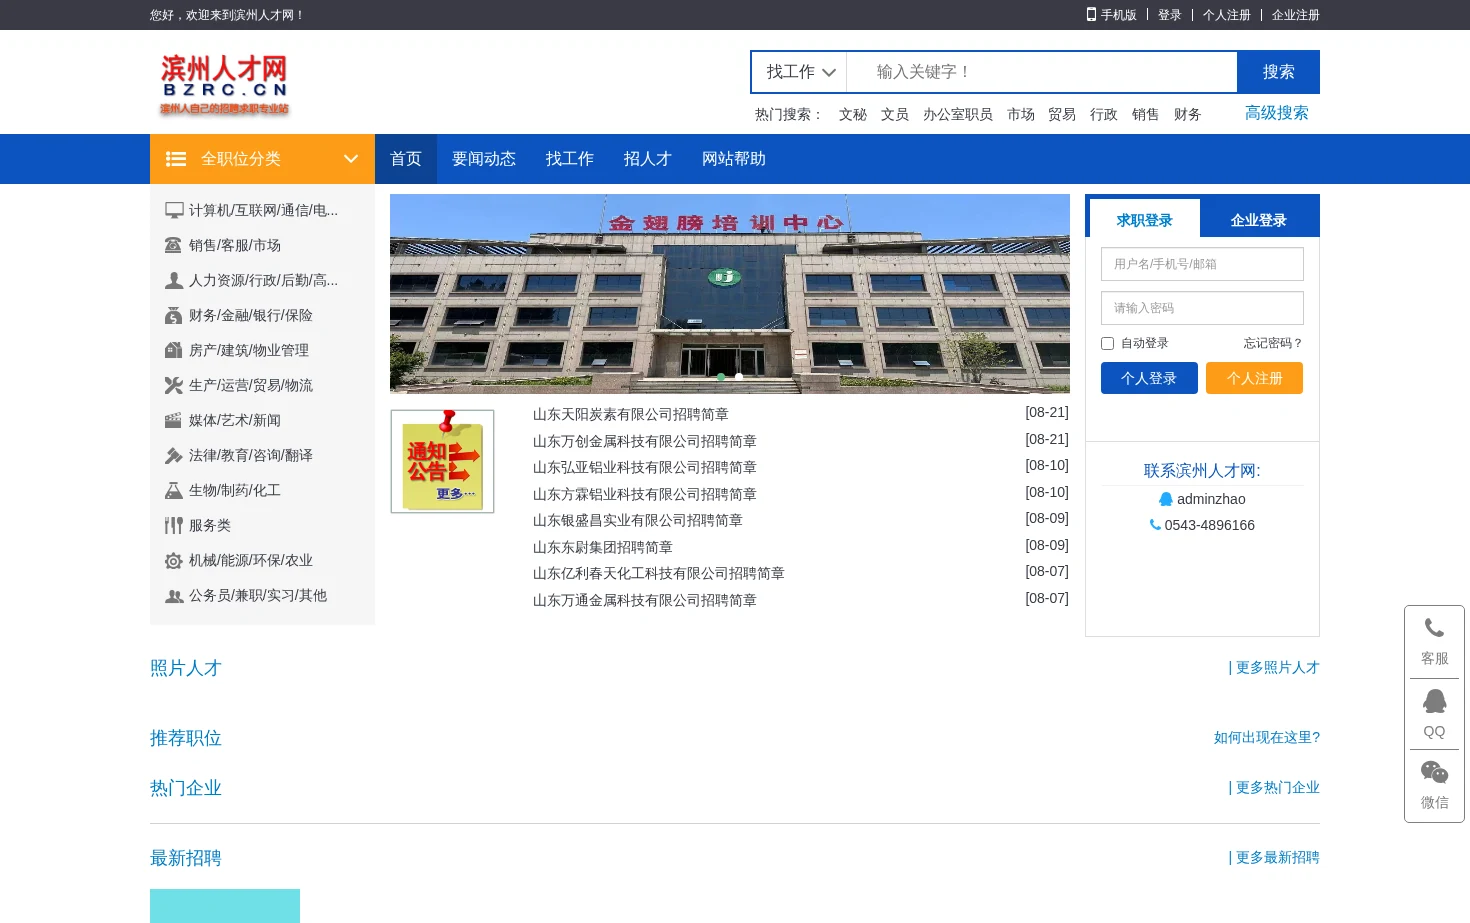1470x923 pixels.
Task: Click the 忘记密码？ link
Action: coord(1273,343)
